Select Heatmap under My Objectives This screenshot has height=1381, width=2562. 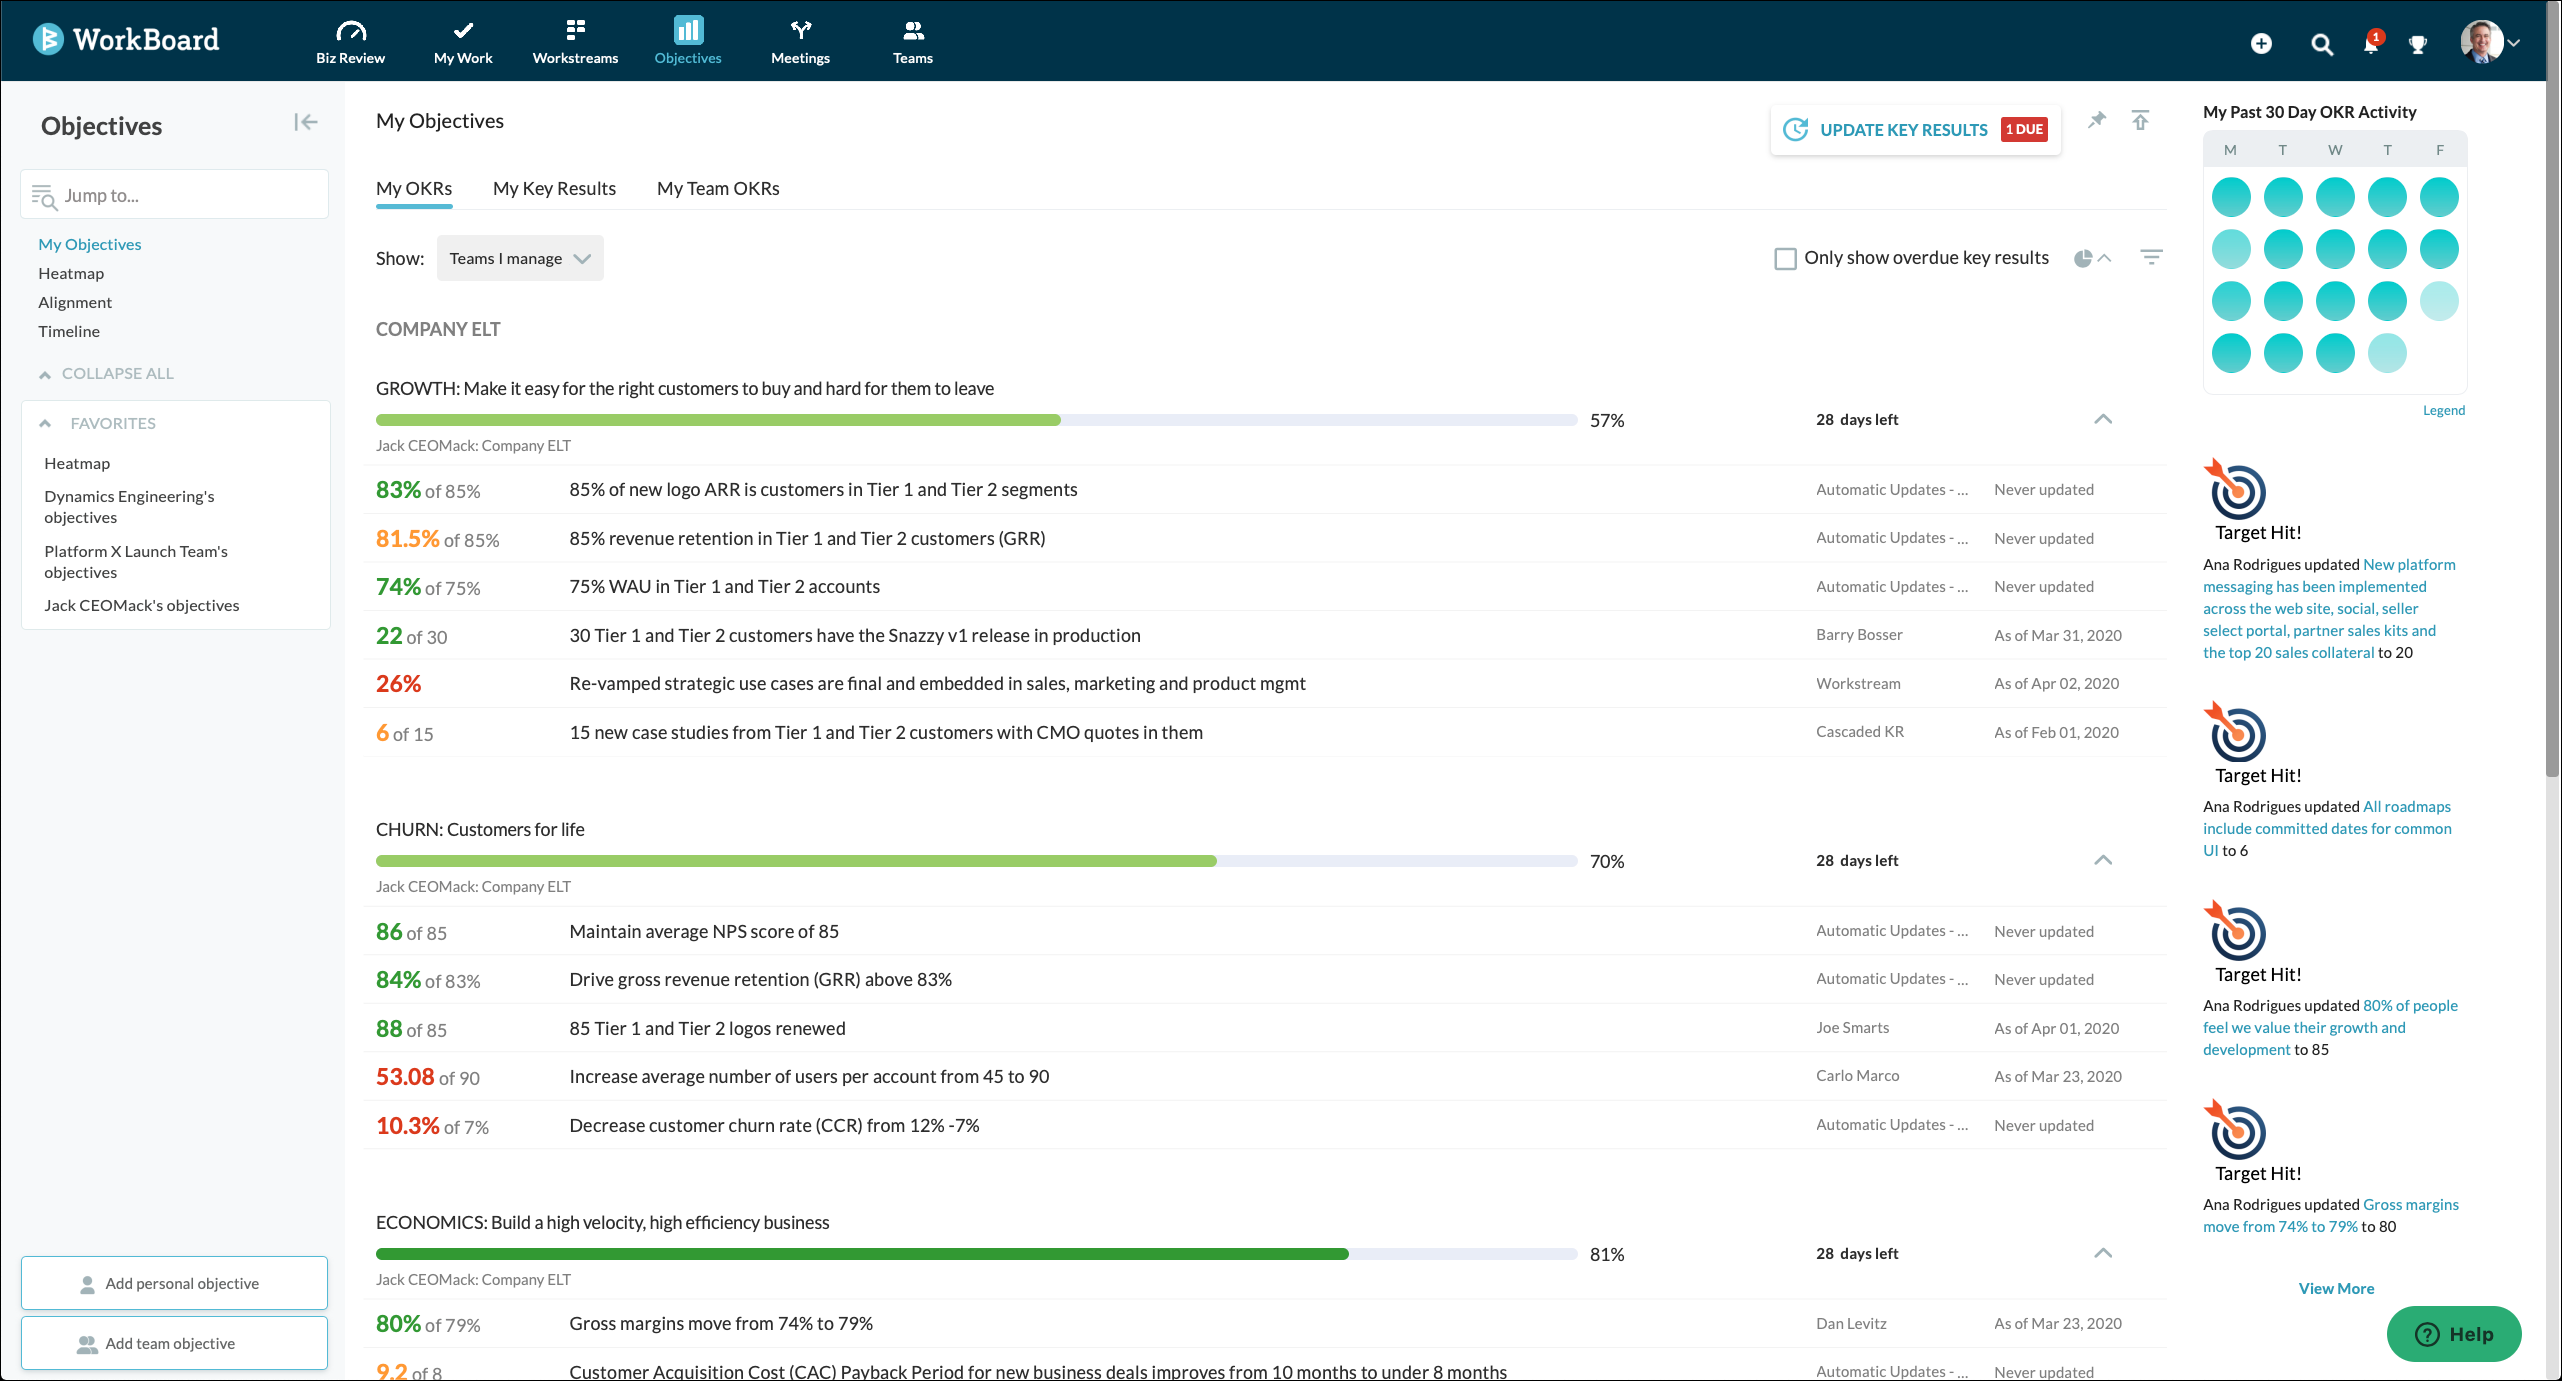(71, 273)
